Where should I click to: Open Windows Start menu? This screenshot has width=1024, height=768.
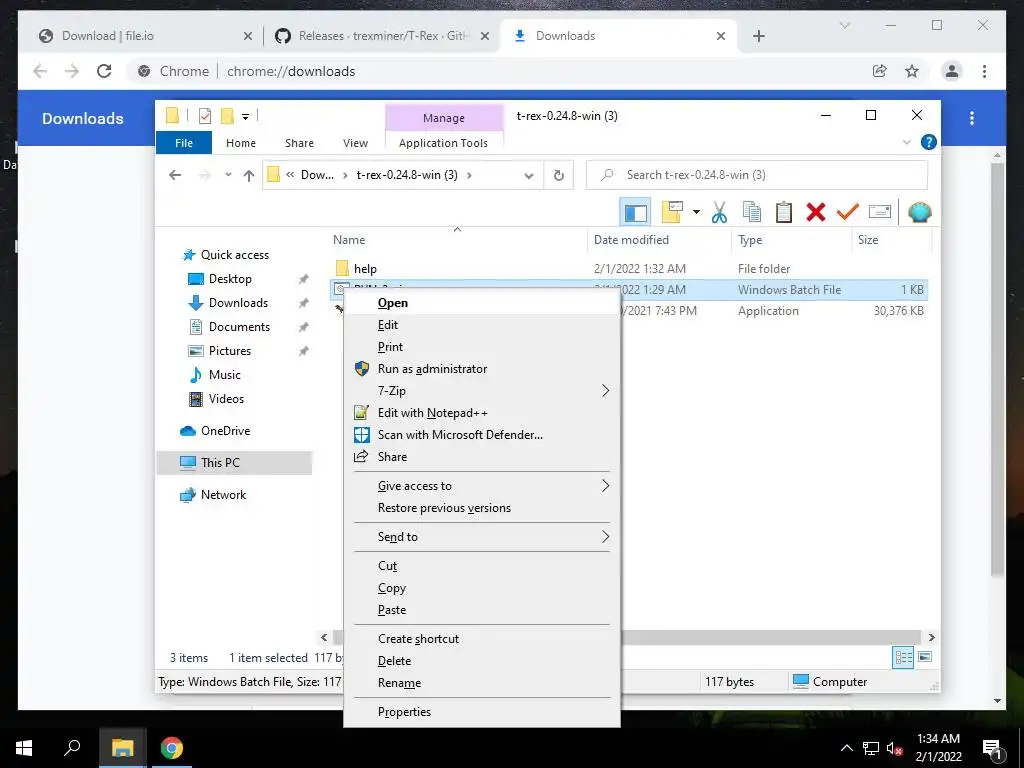(x=24, y=748)
